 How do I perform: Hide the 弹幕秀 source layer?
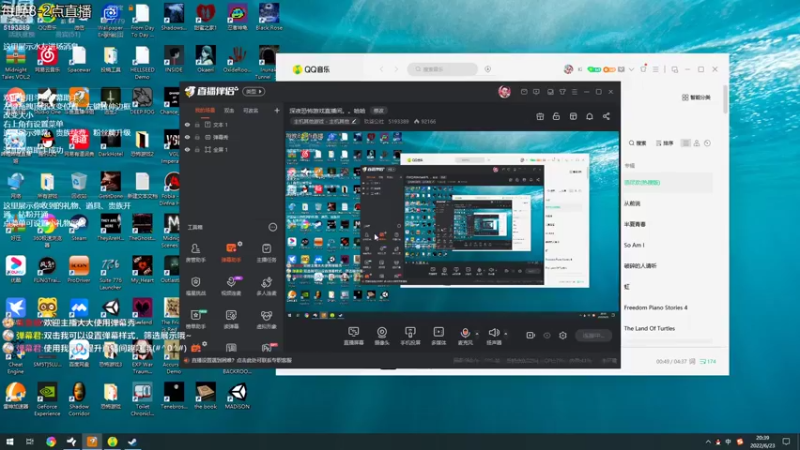(x=187, y=137)
